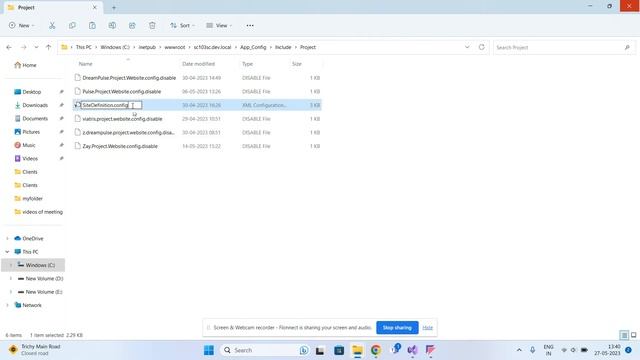Click the Hide link in sharing bar
640x360 pixels.
pyautogui.click(x=427, y=328)
